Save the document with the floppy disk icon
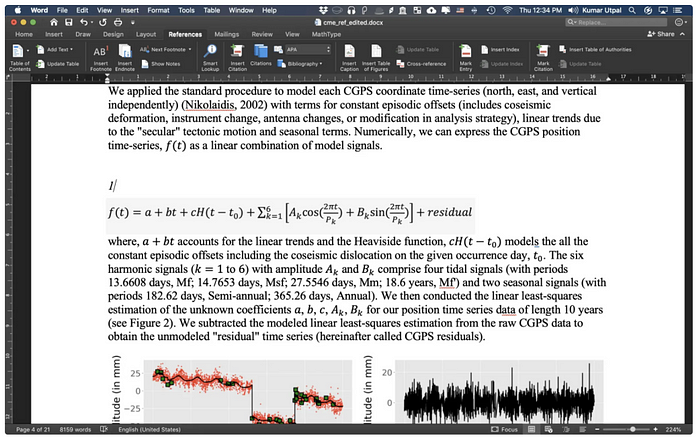 pyautogui.click(x=68, y=22)
